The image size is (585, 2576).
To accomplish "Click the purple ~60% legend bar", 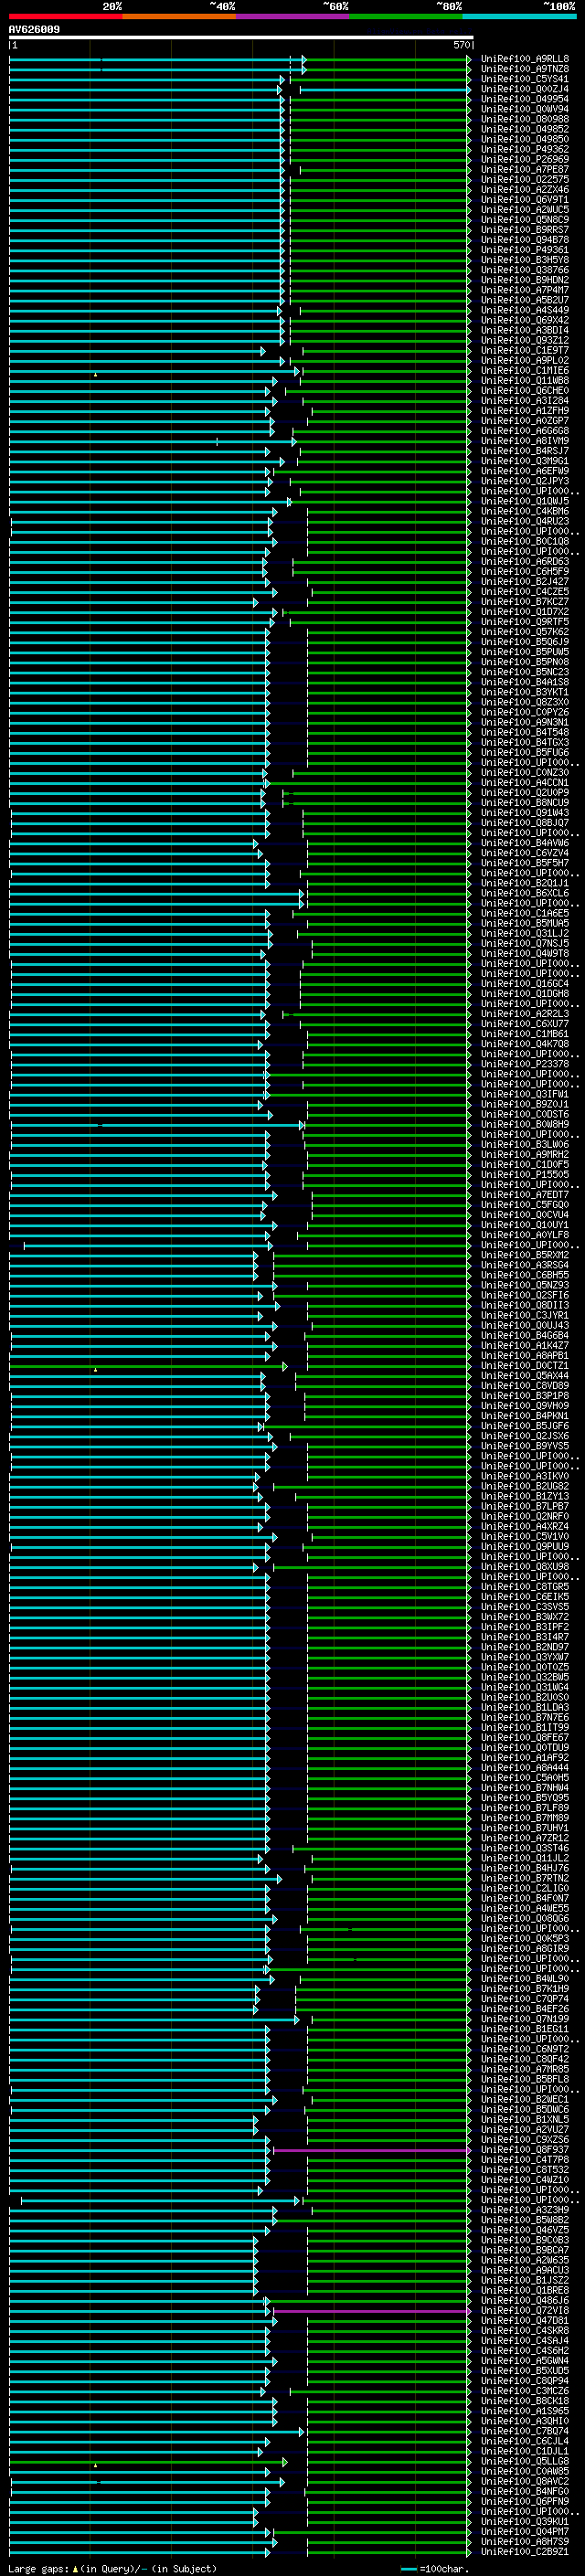I will click(x=293, y=17).
